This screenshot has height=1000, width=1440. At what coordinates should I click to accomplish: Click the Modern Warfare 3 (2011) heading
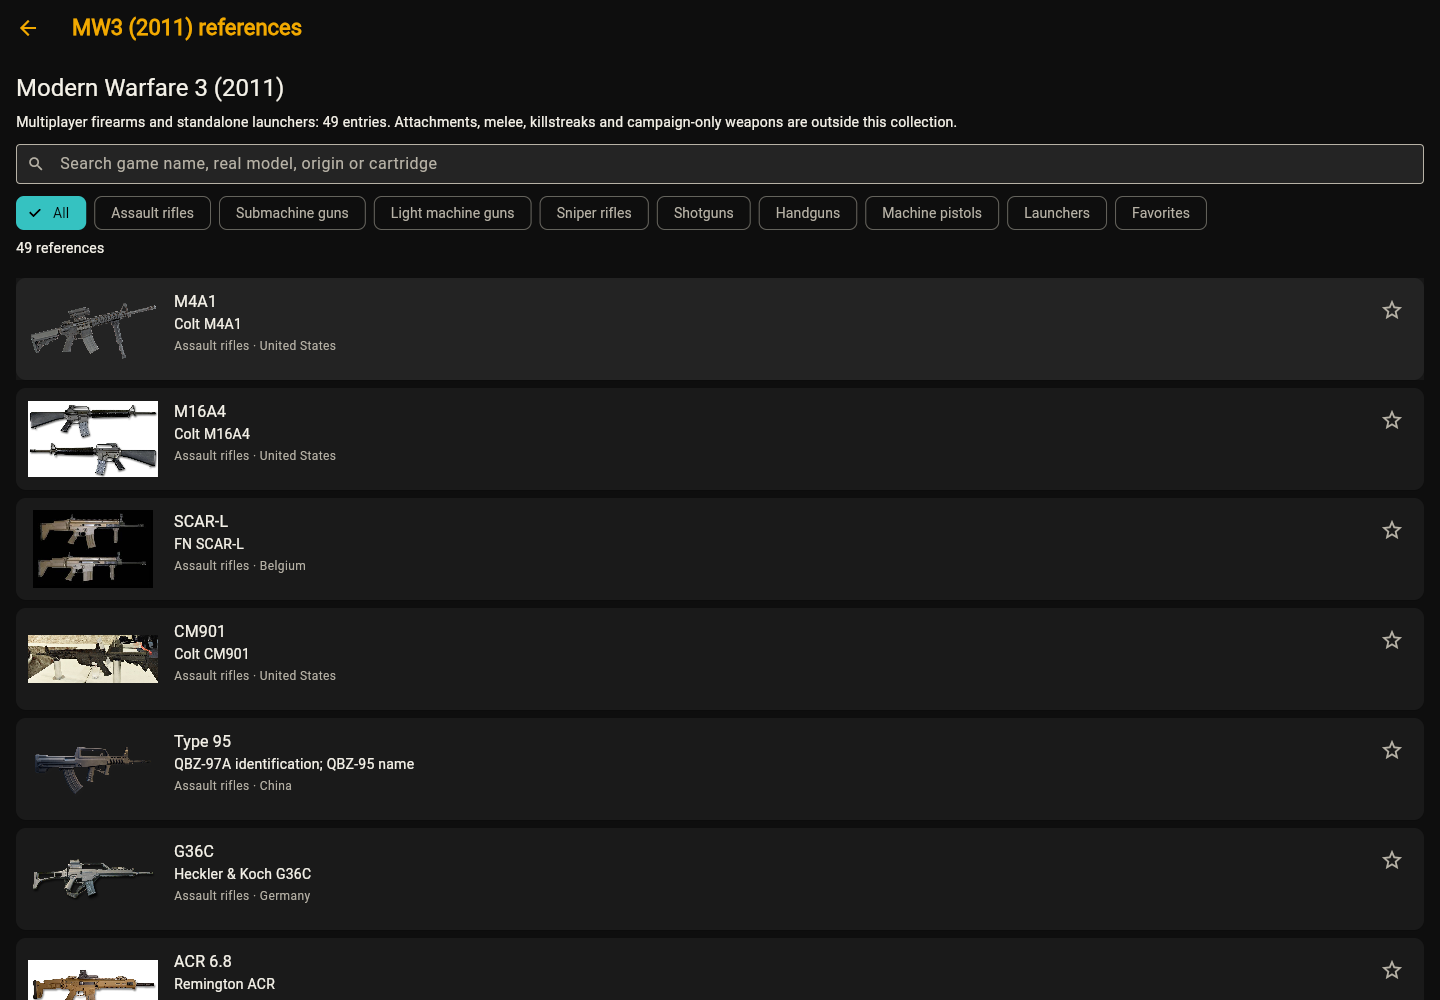click(x=150, y=88)
